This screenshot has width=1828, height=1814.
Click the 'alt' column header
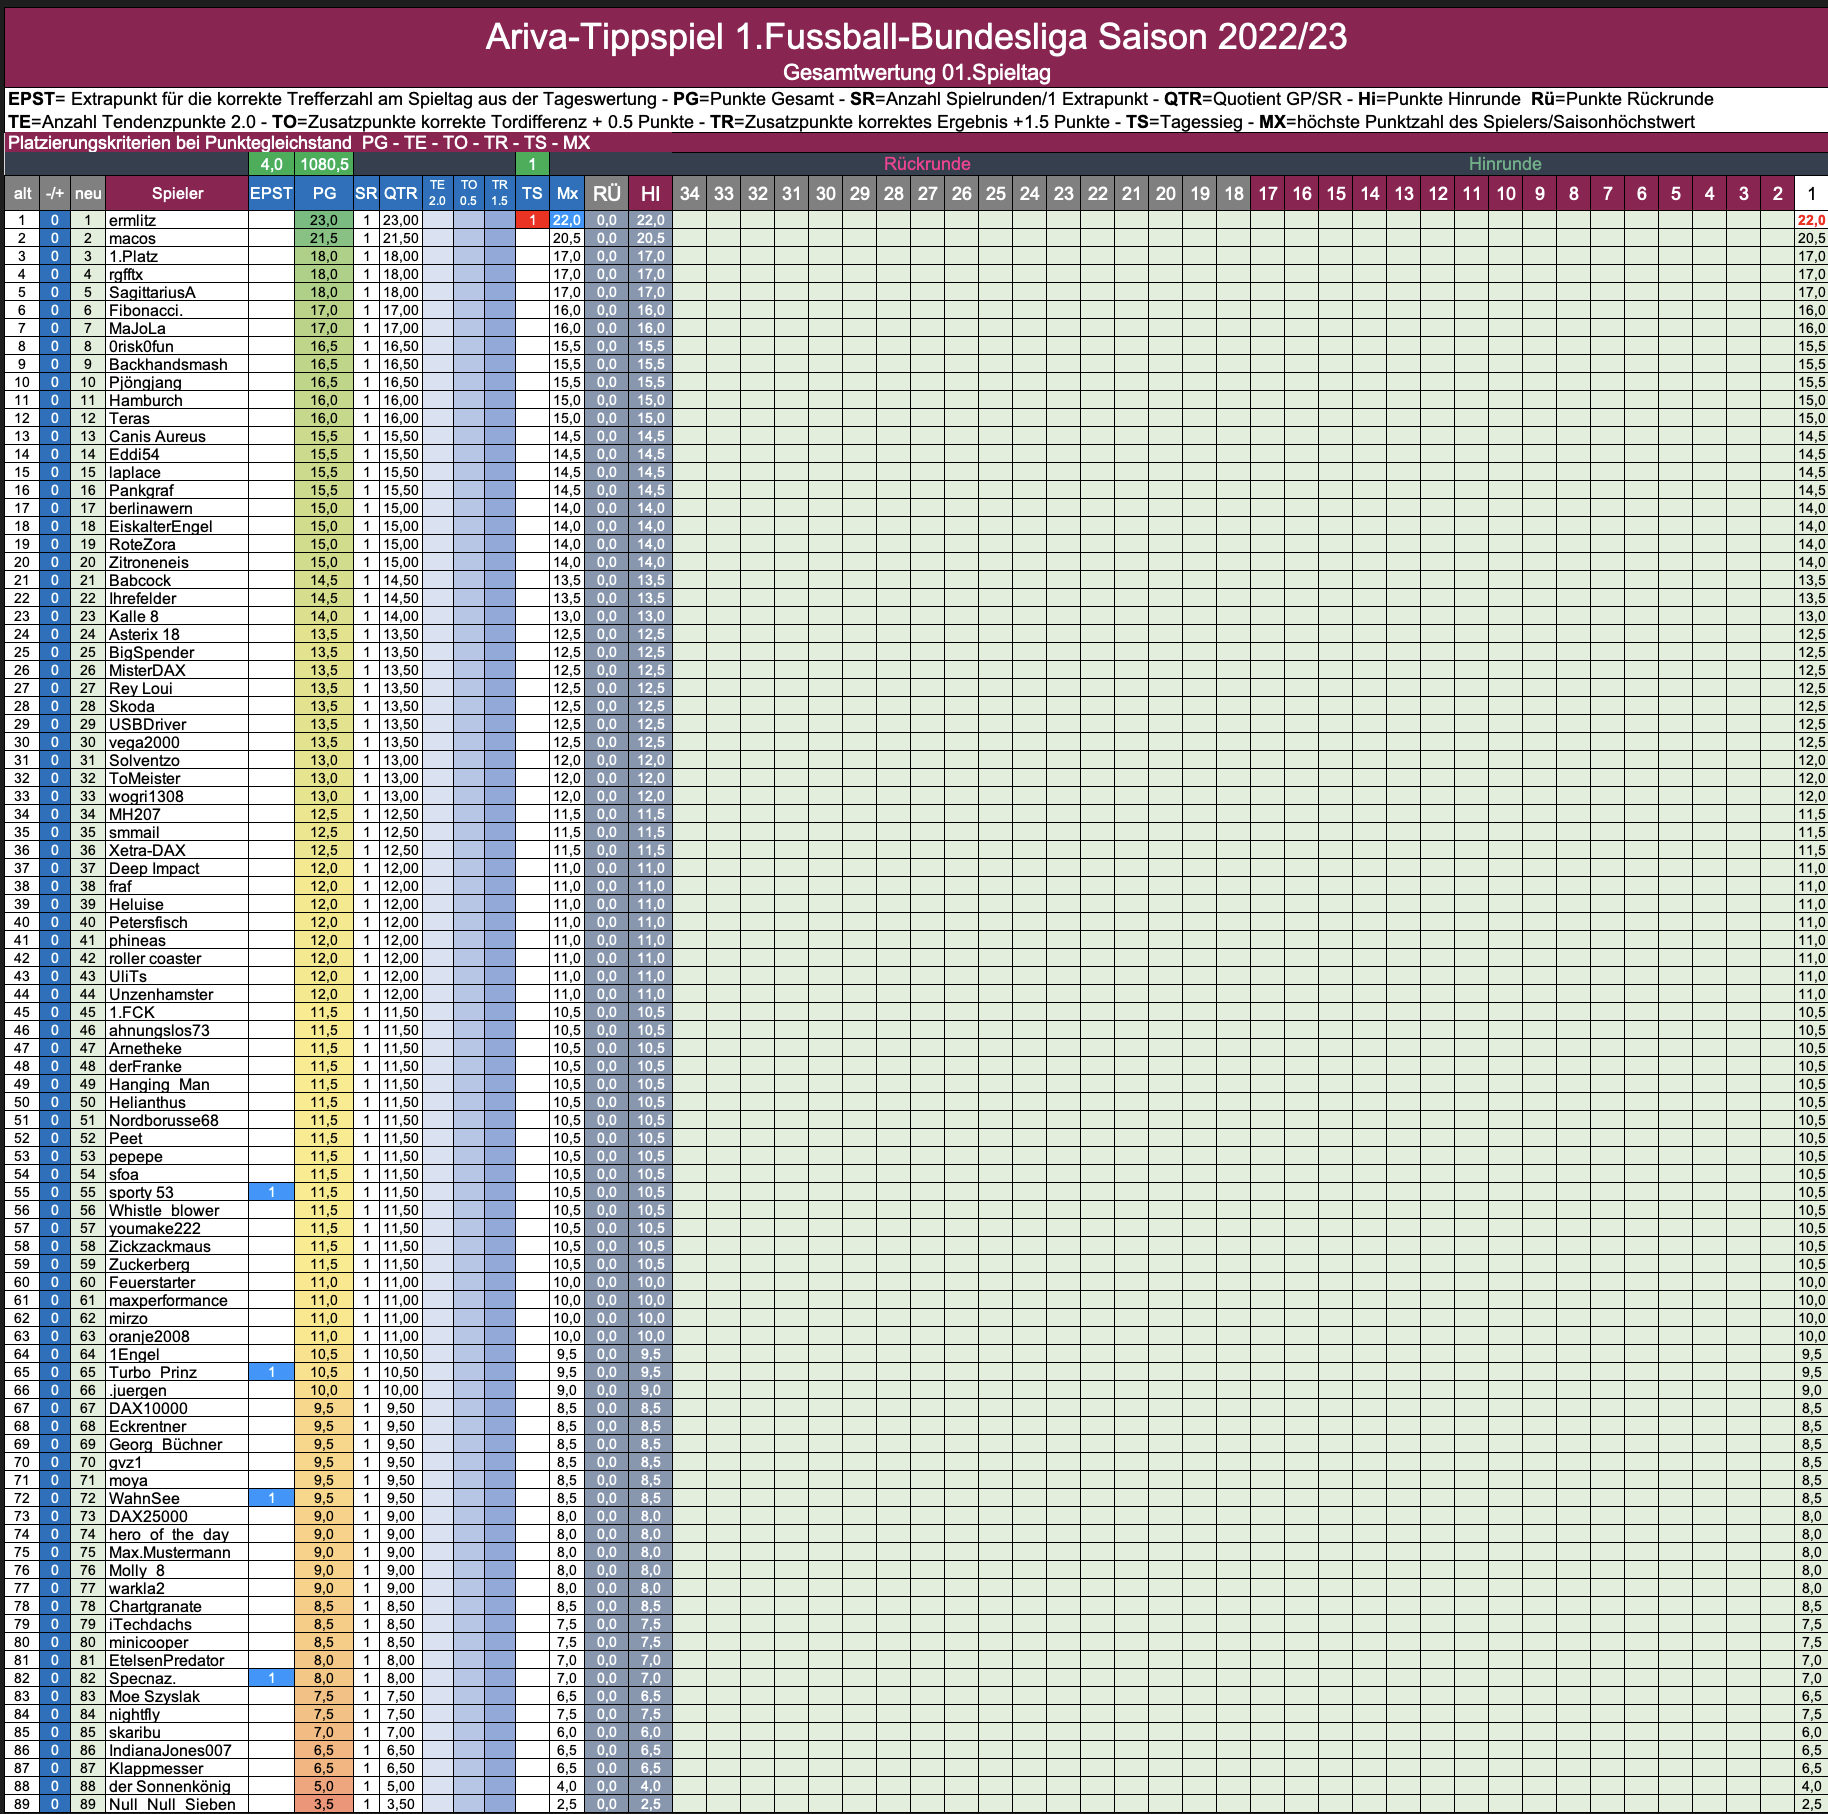point(22,193)
